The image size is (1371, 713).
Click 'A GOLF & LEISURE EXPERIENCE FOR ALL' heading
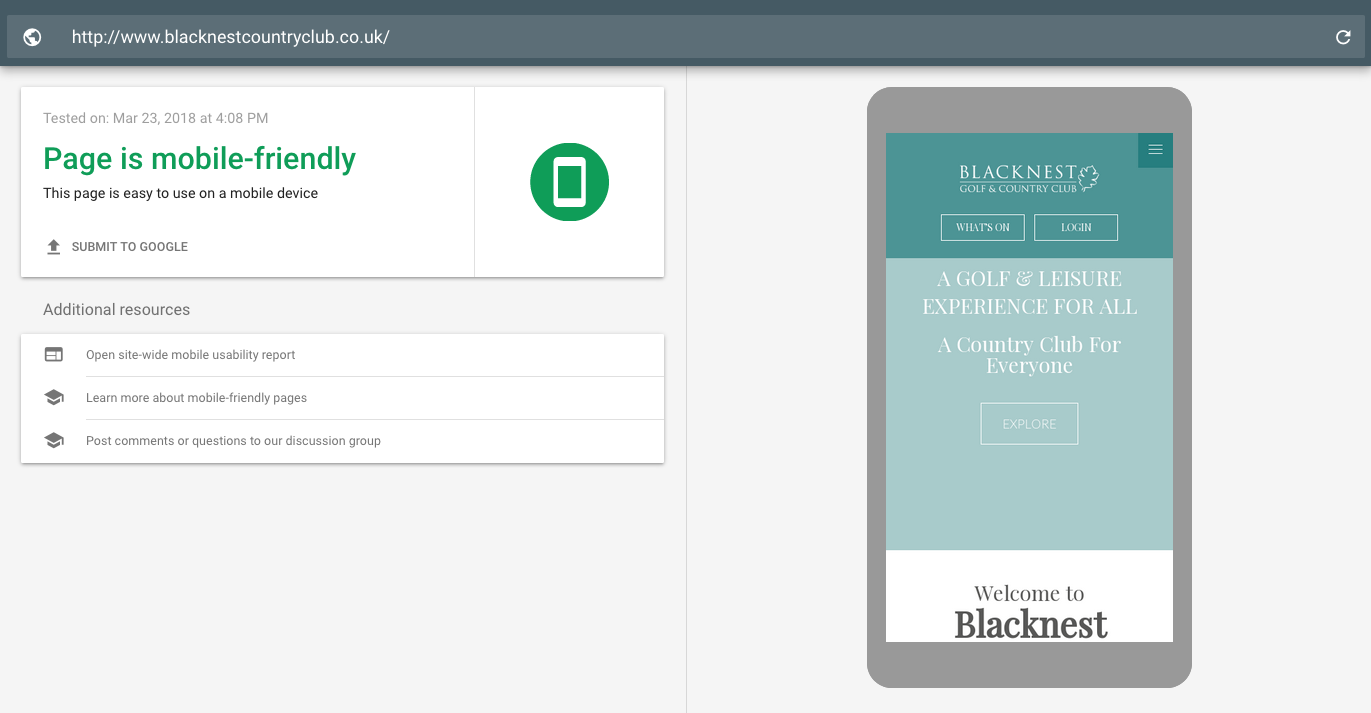click(1029, 292)
